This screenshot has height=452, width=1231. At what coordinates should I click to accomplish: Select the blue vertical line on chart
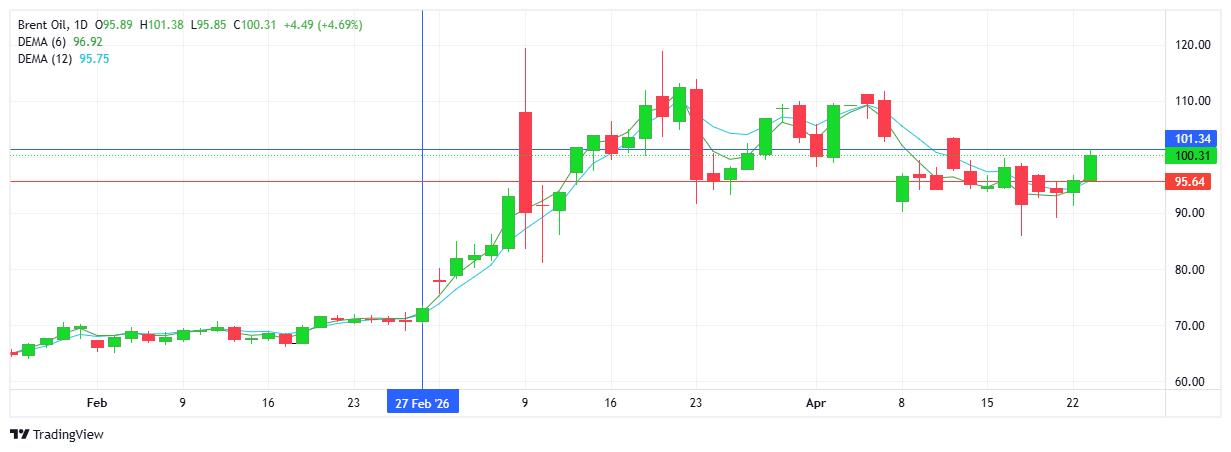tap(423, 250)
